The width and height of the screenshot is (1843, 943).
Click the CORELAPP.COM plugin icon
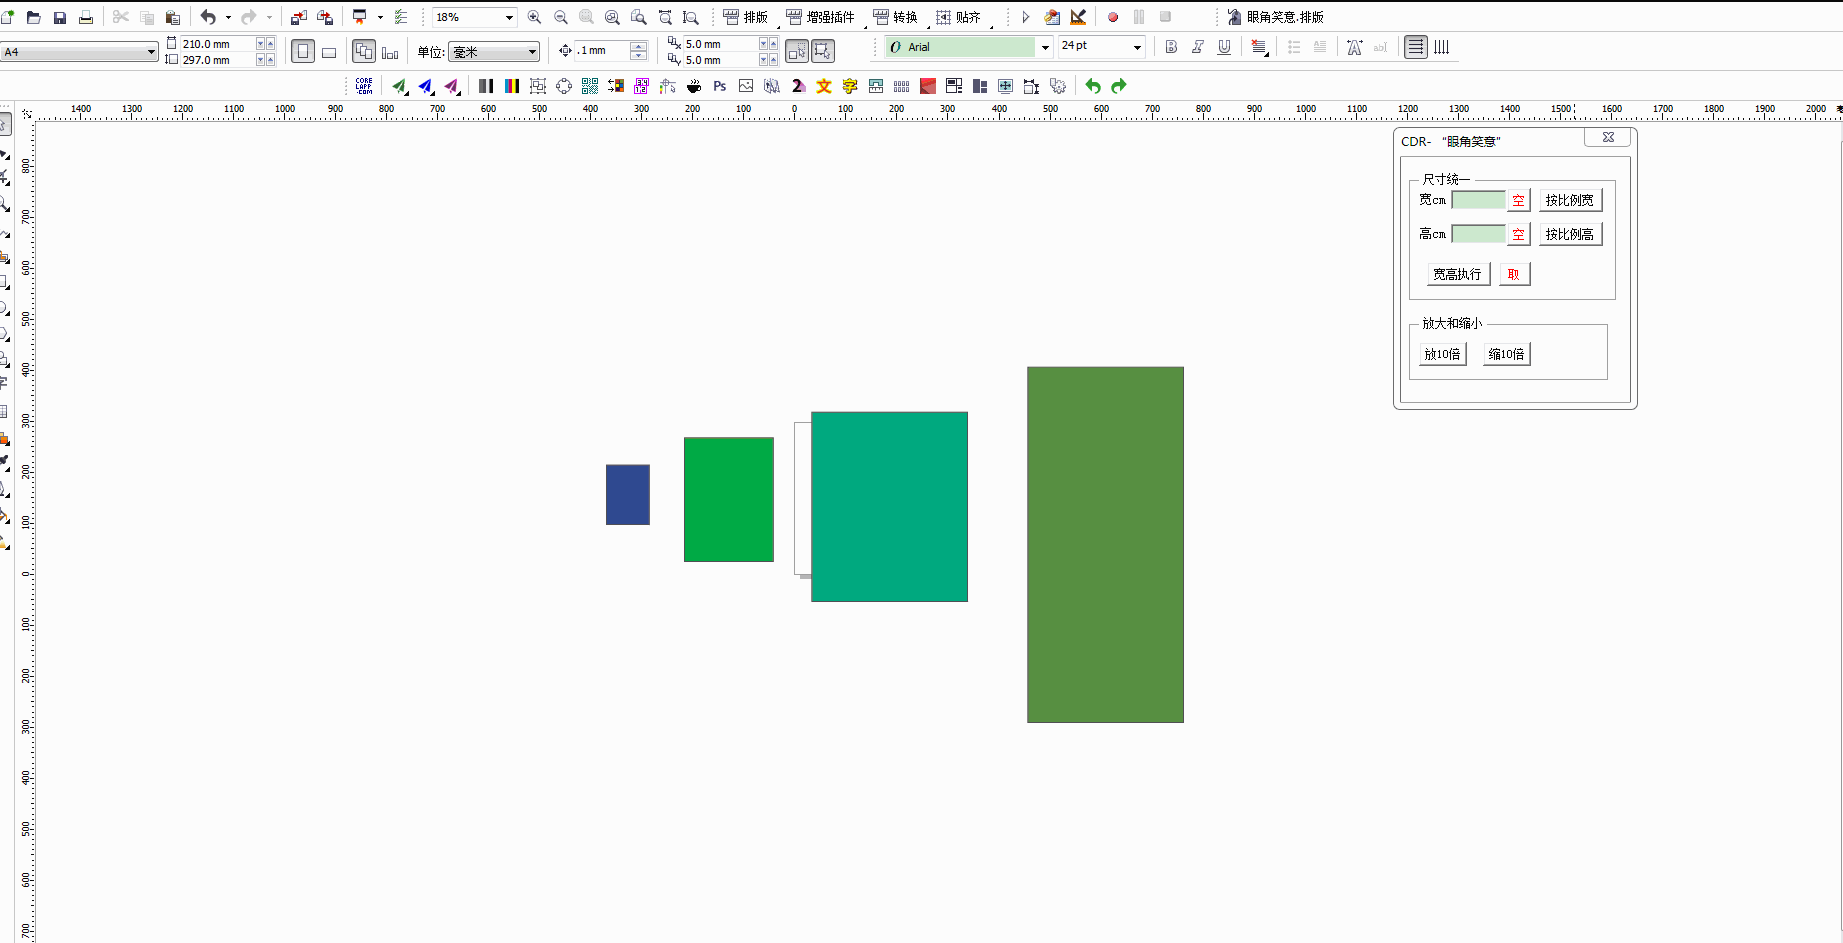(x=364, y=86)
